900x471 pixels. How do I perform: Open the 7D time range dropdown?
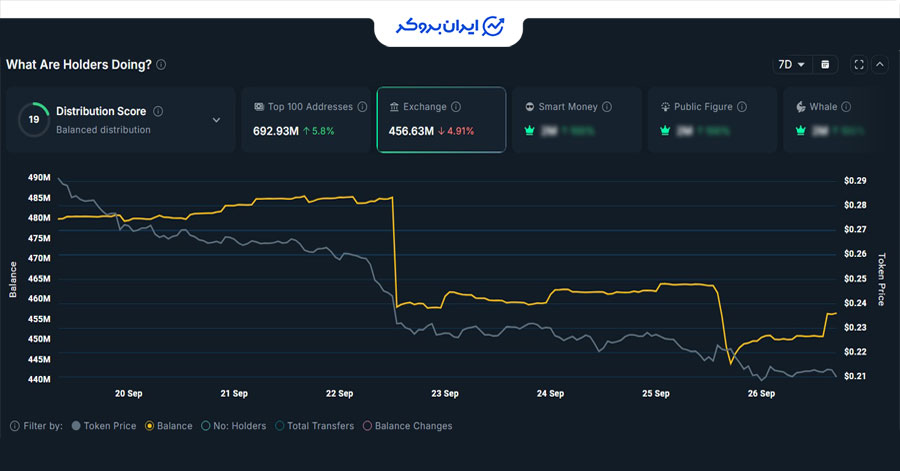click(x=790, y=64)
